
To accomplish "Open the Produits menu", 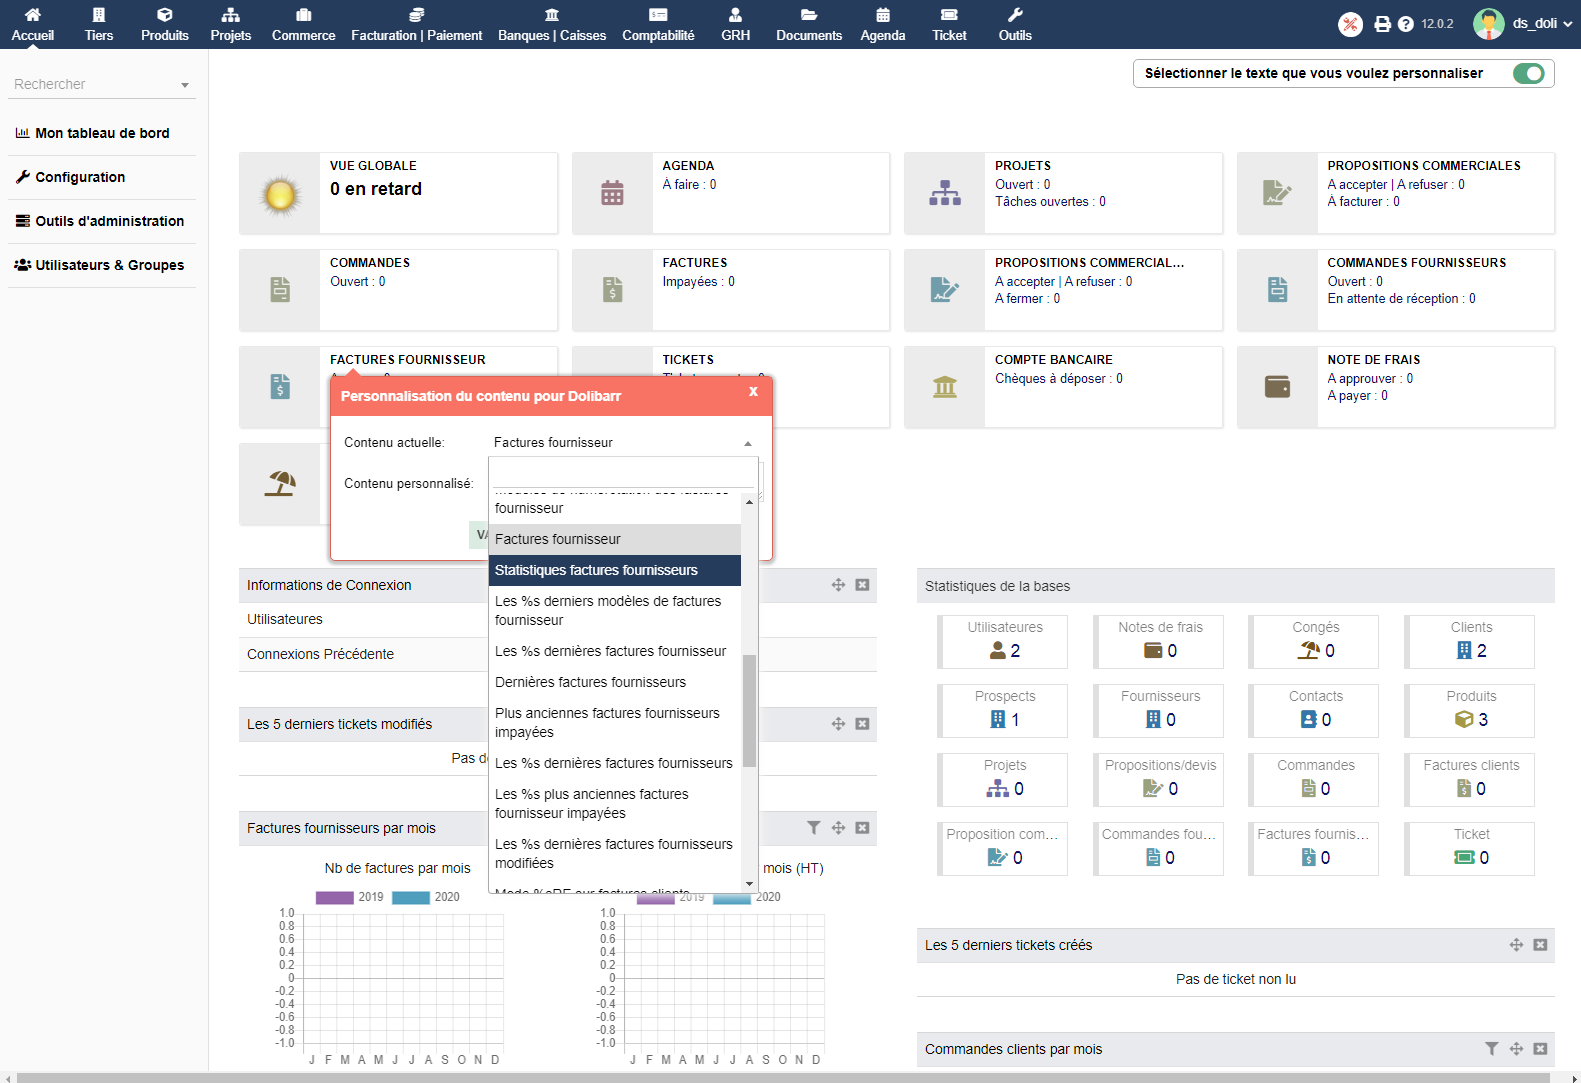I will click(x=165, y=24).
